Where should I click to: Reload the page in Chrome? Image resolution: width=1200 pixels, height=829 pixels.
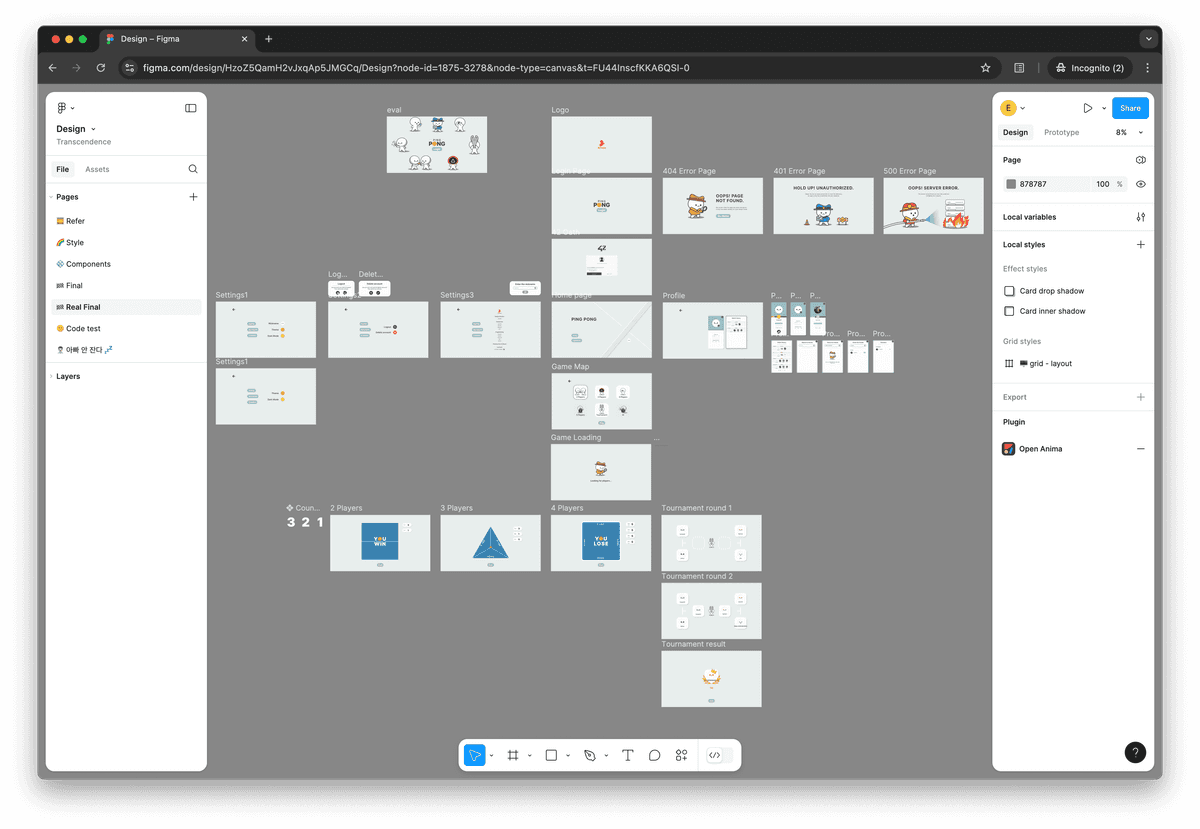point(100,68)
